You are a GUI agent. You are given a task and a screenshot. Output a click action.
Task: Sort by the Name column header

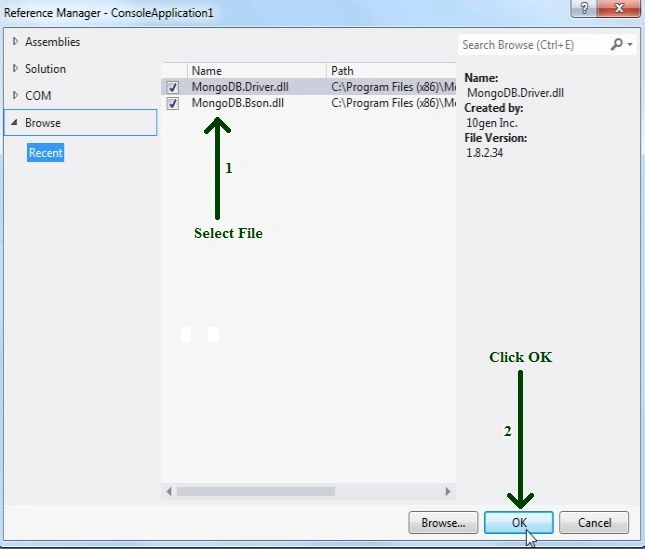[x=257, y=71]
